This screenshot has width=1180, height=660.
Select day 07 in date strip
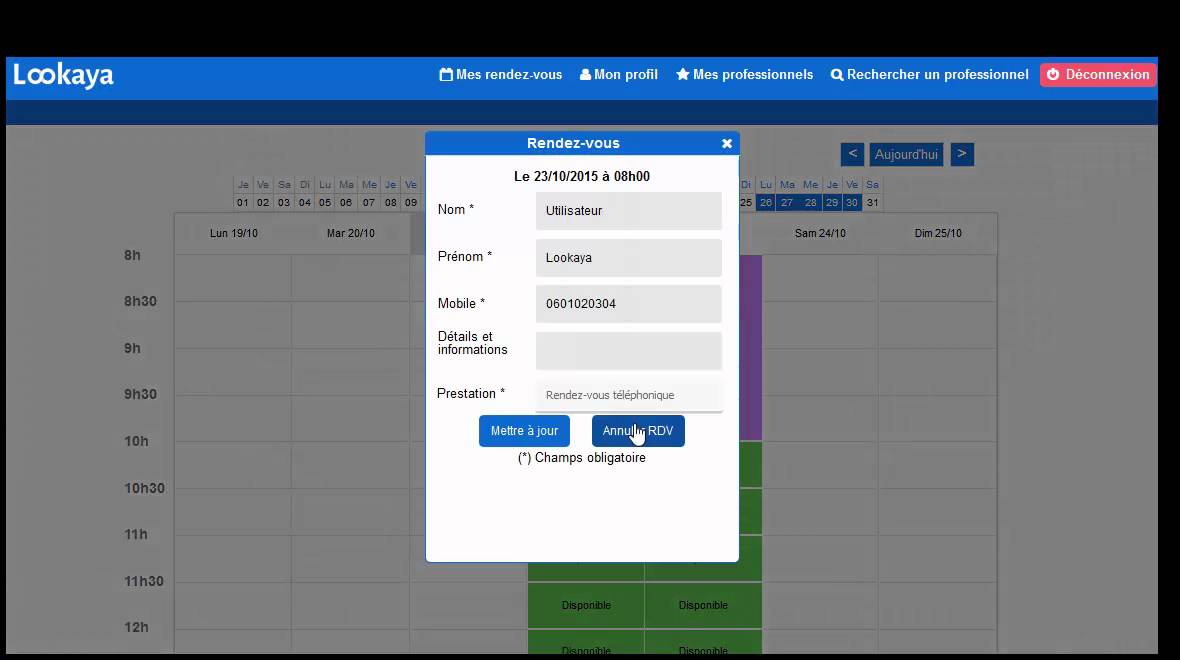point(369,202)
